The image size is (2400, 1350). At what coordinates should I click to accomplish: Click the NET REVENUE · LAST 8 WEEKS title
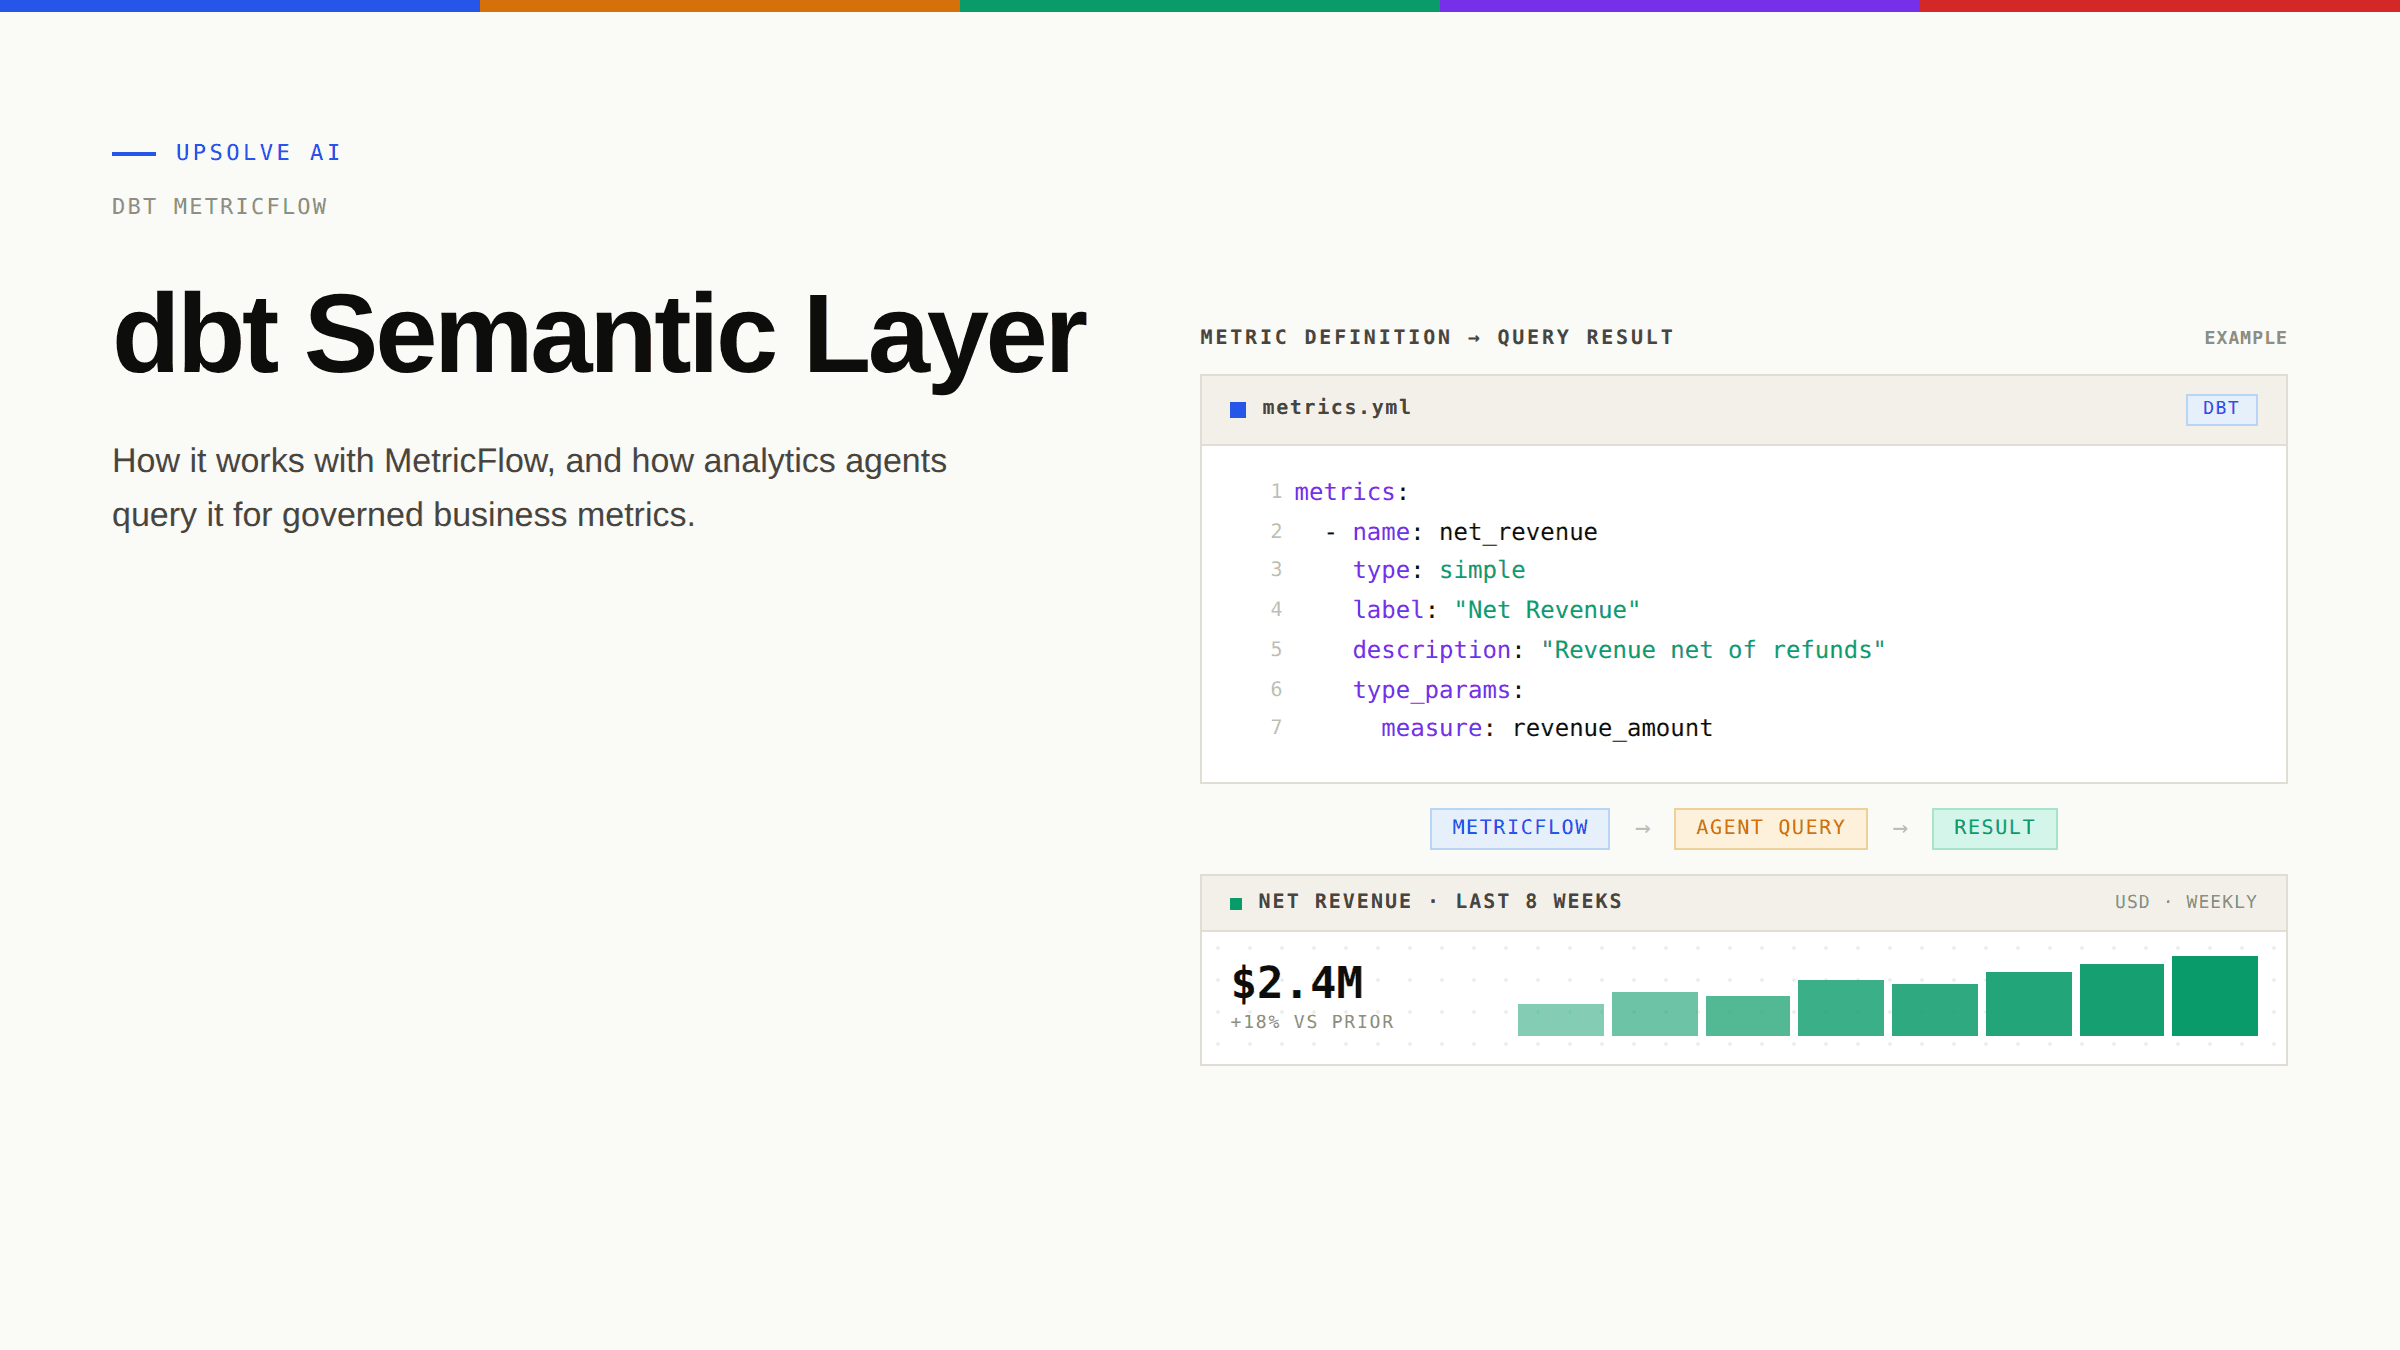click(x=1440, y=902)
